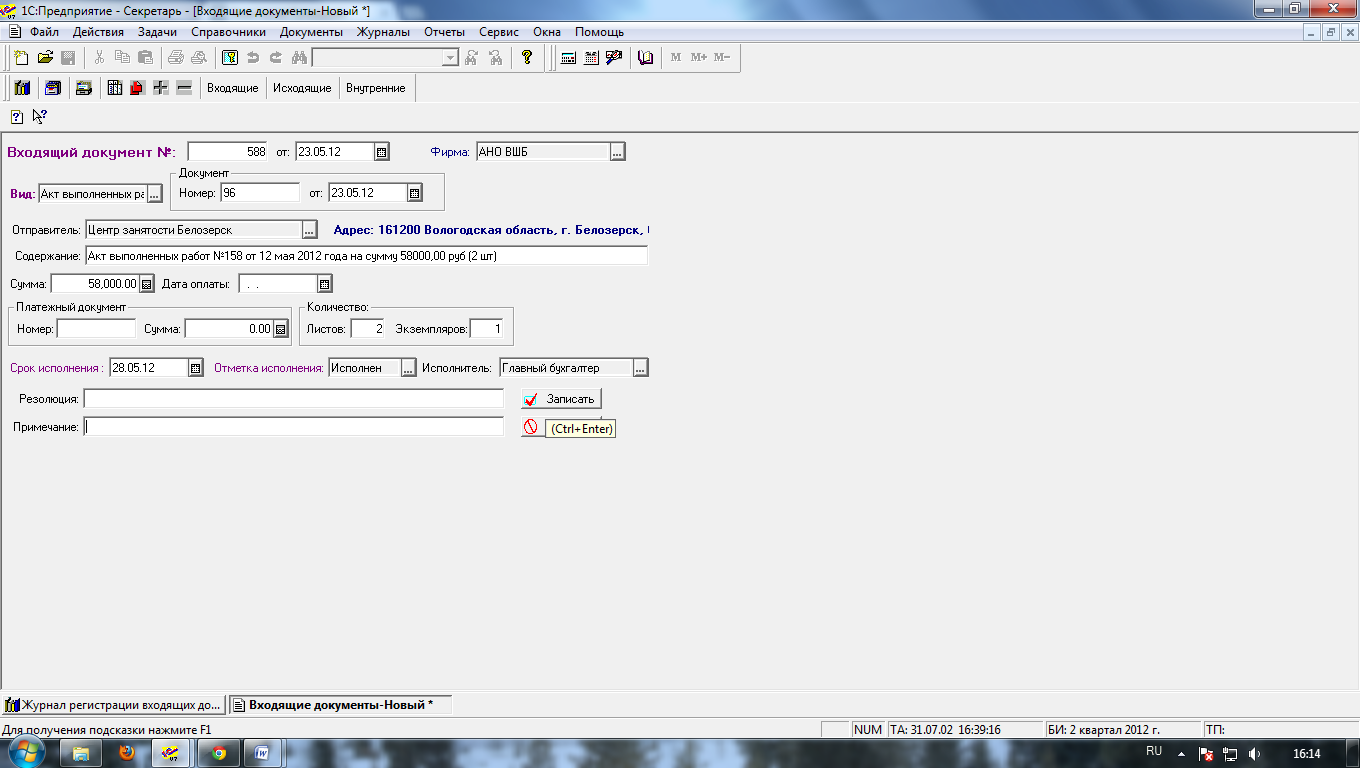Click the Open folder toolbar icon
The image size is (1360, 768).
pos(45,57)
